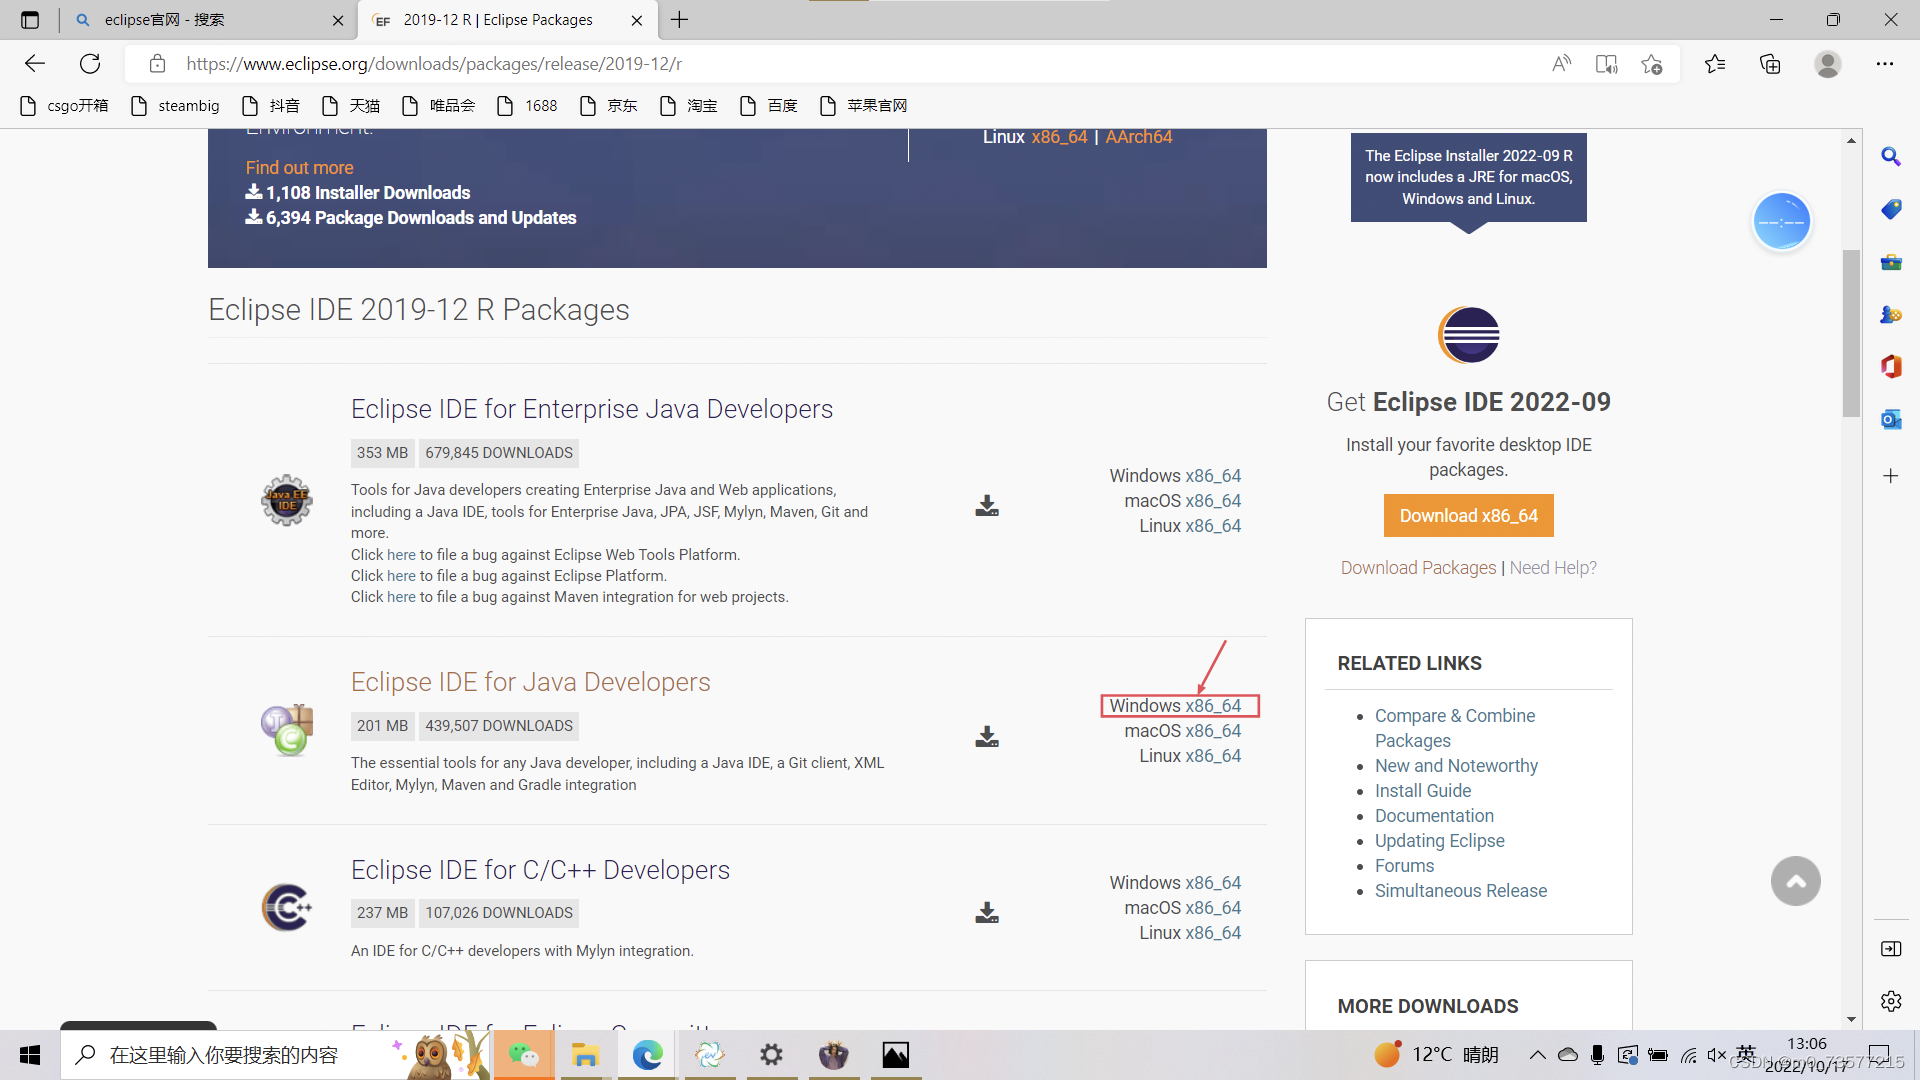This screenshot has width=1920, height=1080.
Task: Click the download icon for C/C++ Developers
Action: pyautogui.click(x=987, y=913)
